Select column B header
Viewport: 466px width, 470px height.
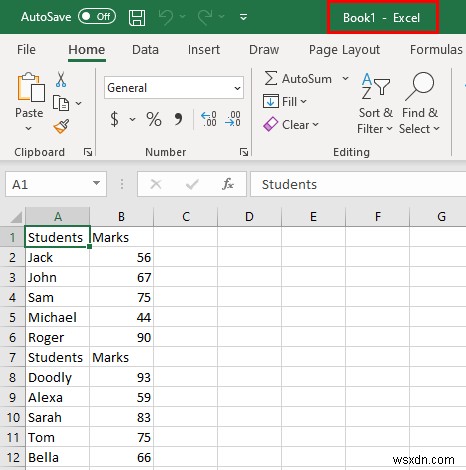[121, 217]
